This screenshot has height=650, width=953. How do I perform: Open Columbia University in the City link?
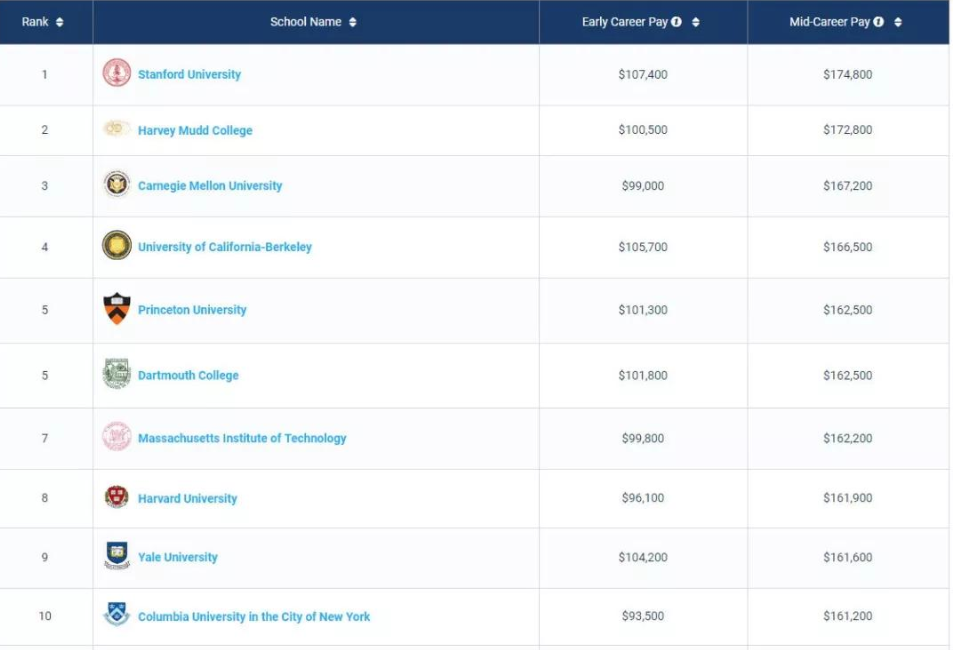tap(253, 617)
